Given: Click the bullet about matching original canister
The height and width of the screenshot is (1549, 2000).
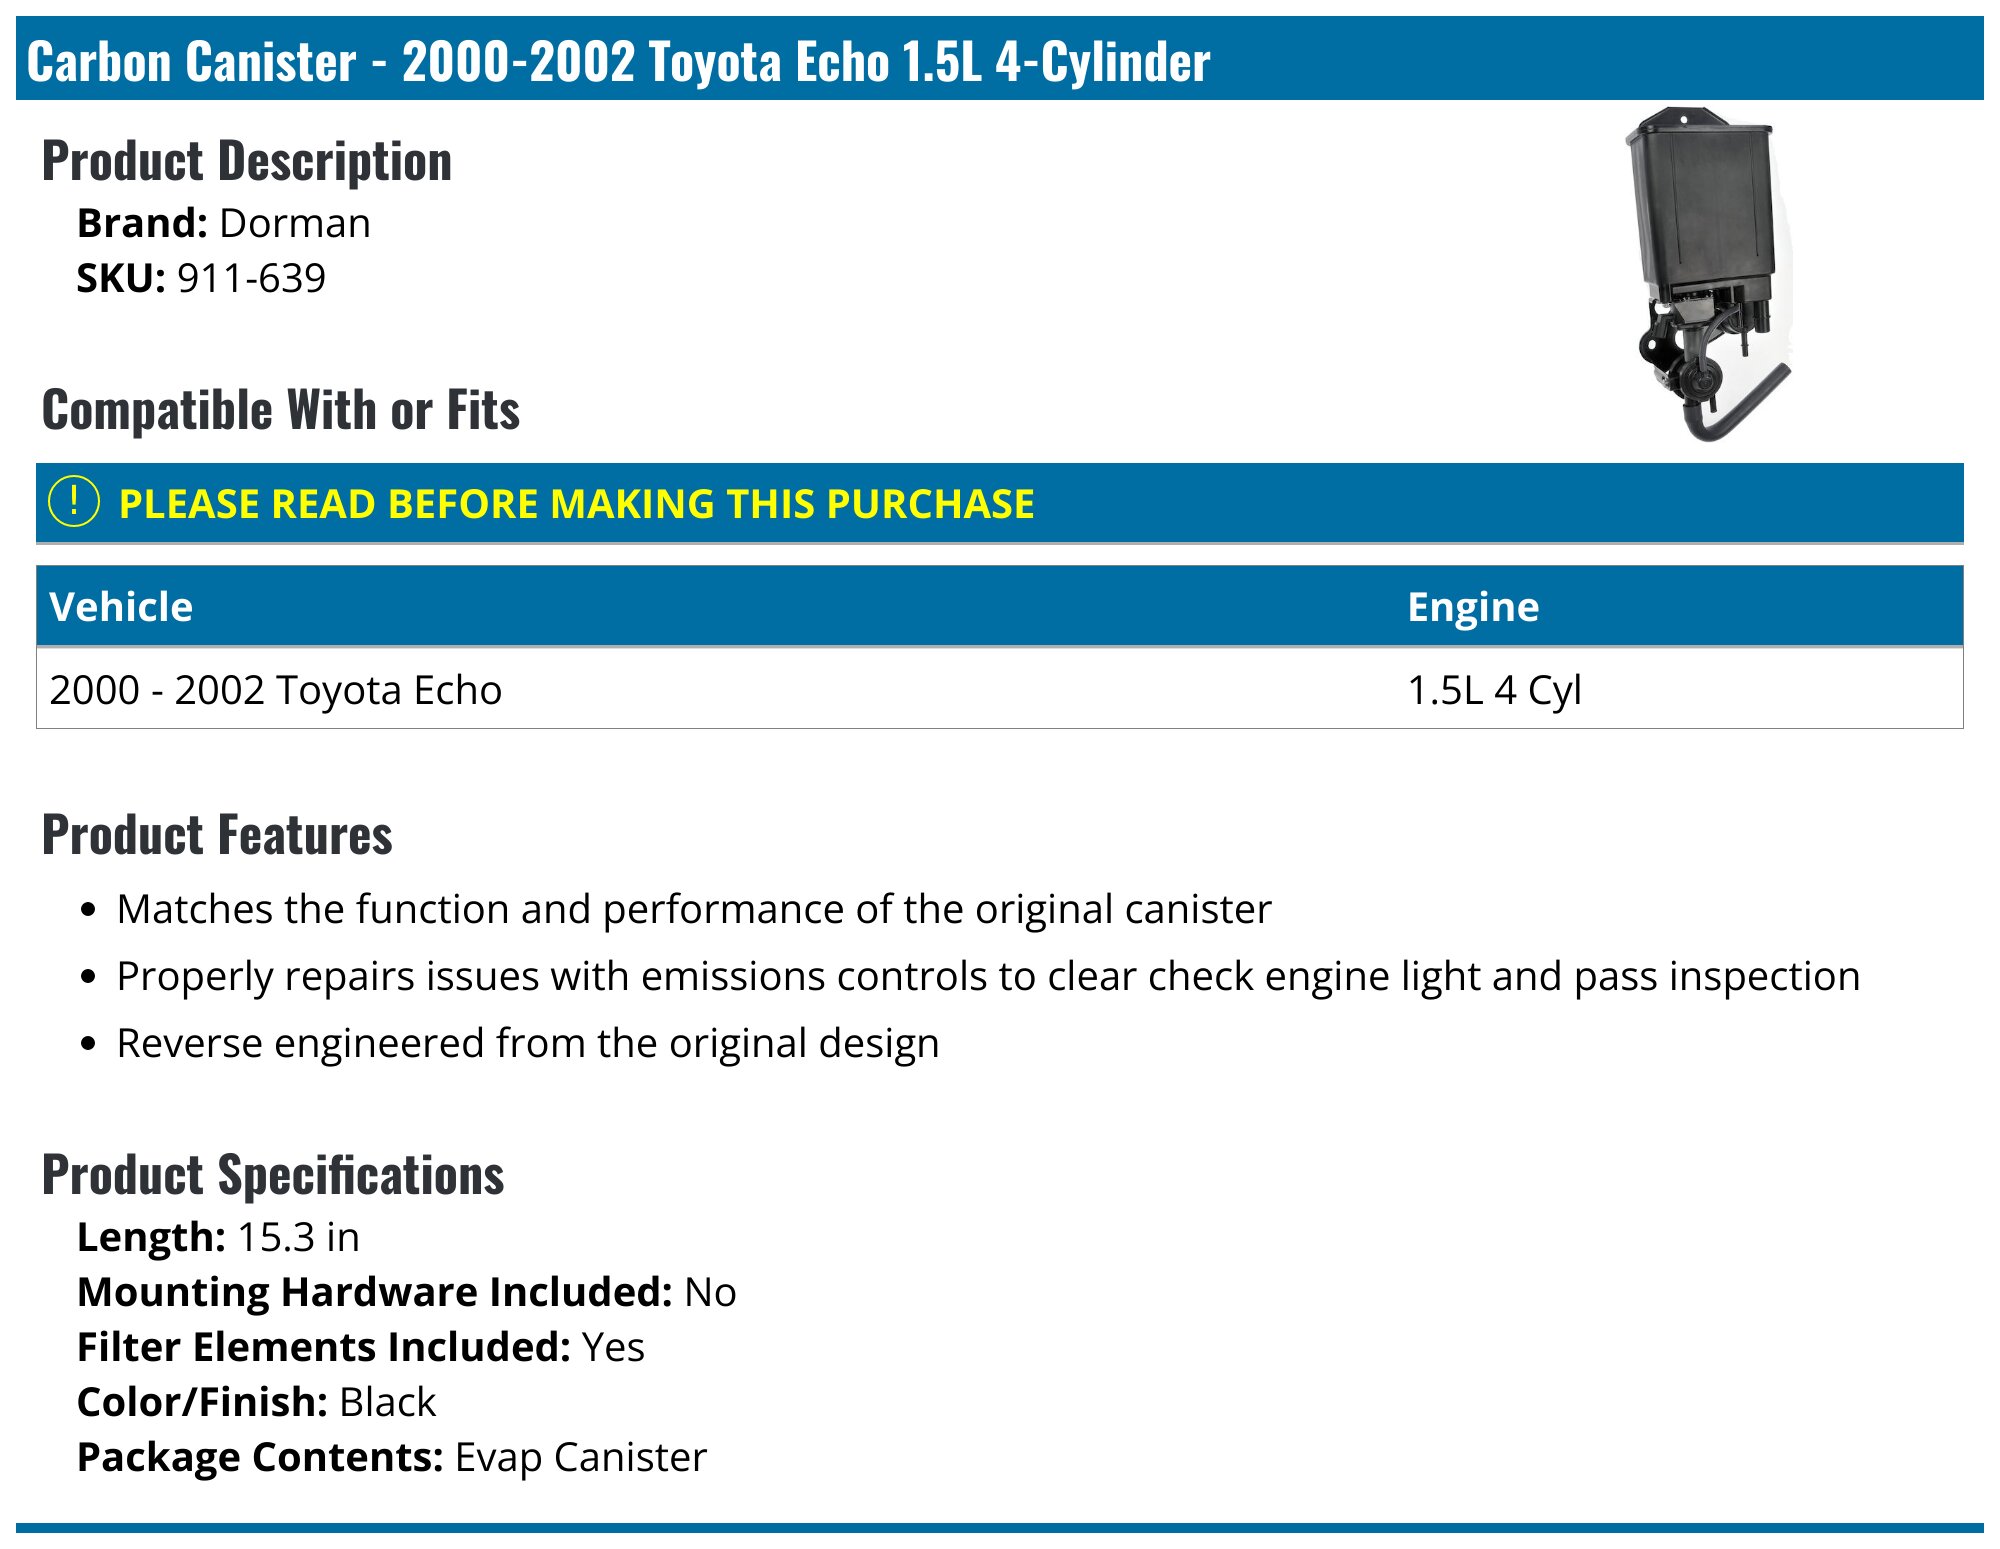Looking at the screenshot, I should pyautogui.click(x=693, y=909).
